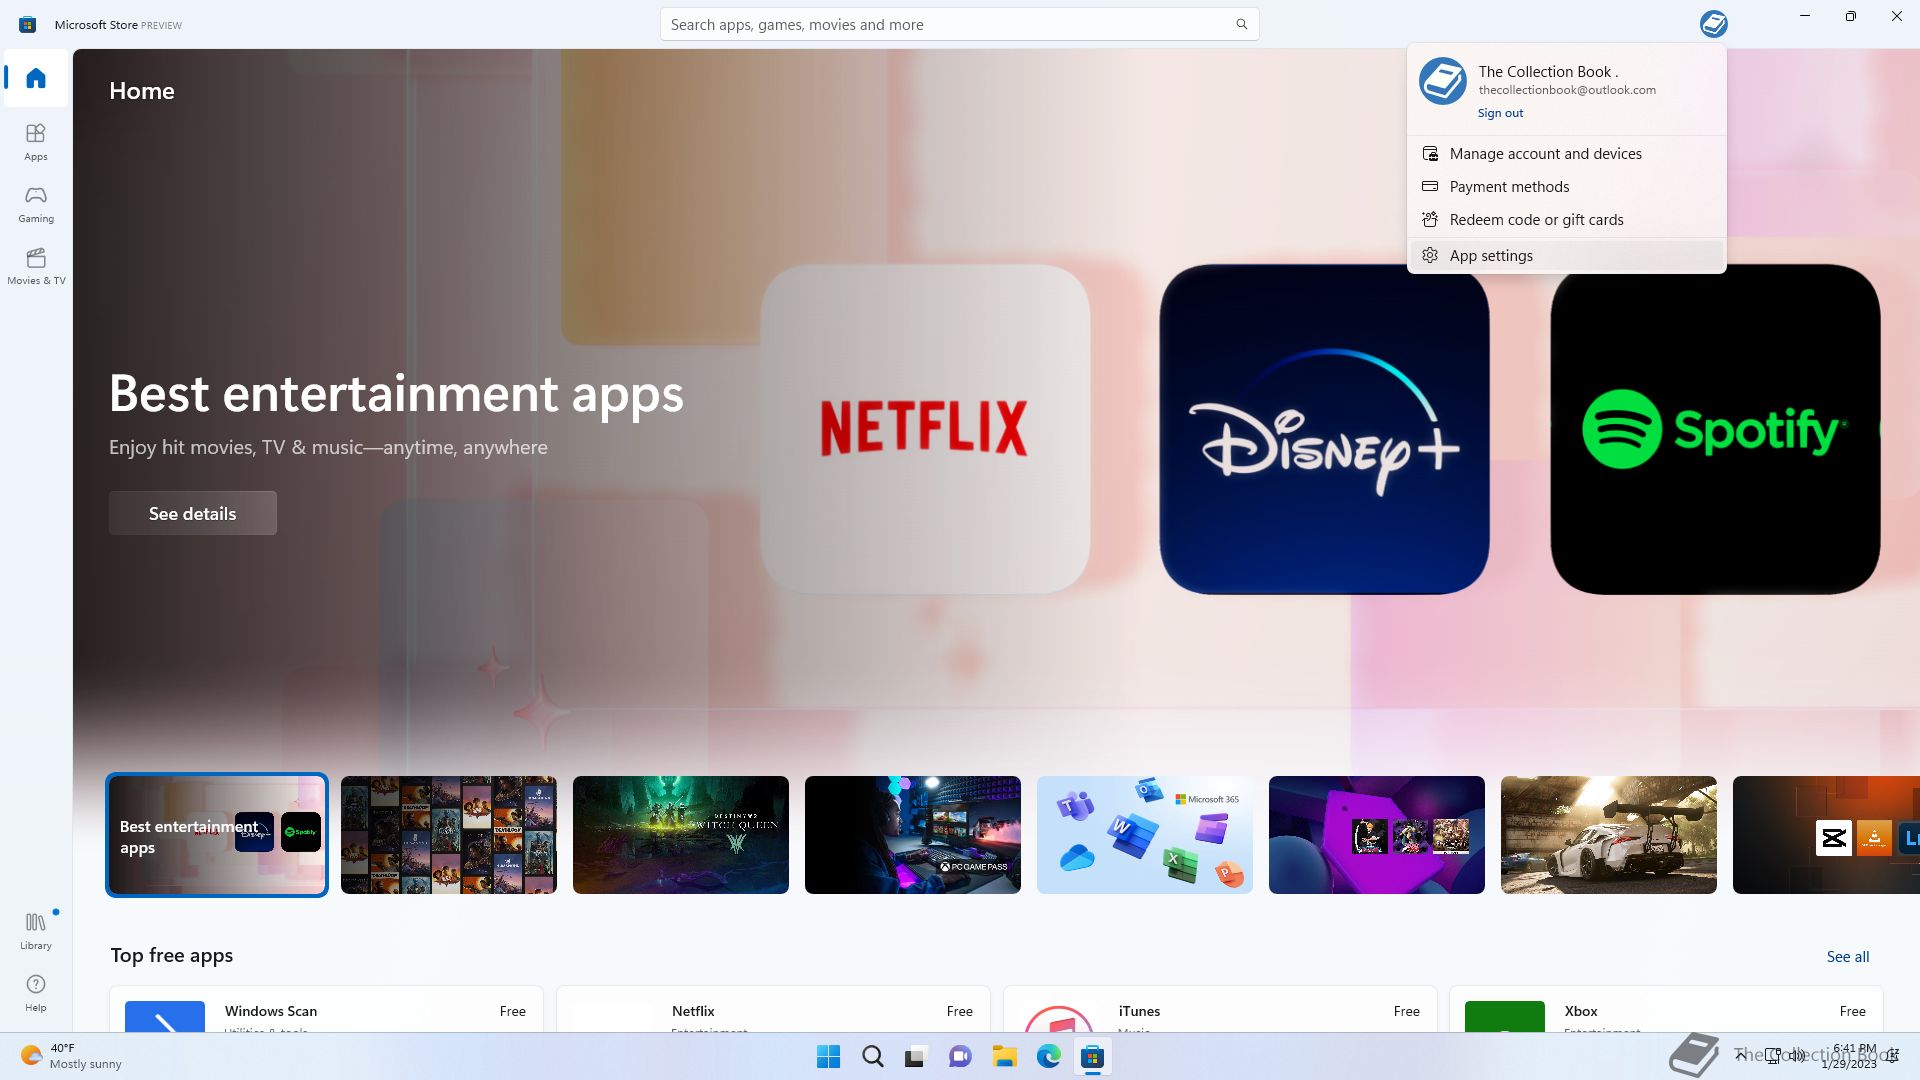Select the Microsoft 365 thumbnail
1920x1080 pixels.
click(1145, 835)
